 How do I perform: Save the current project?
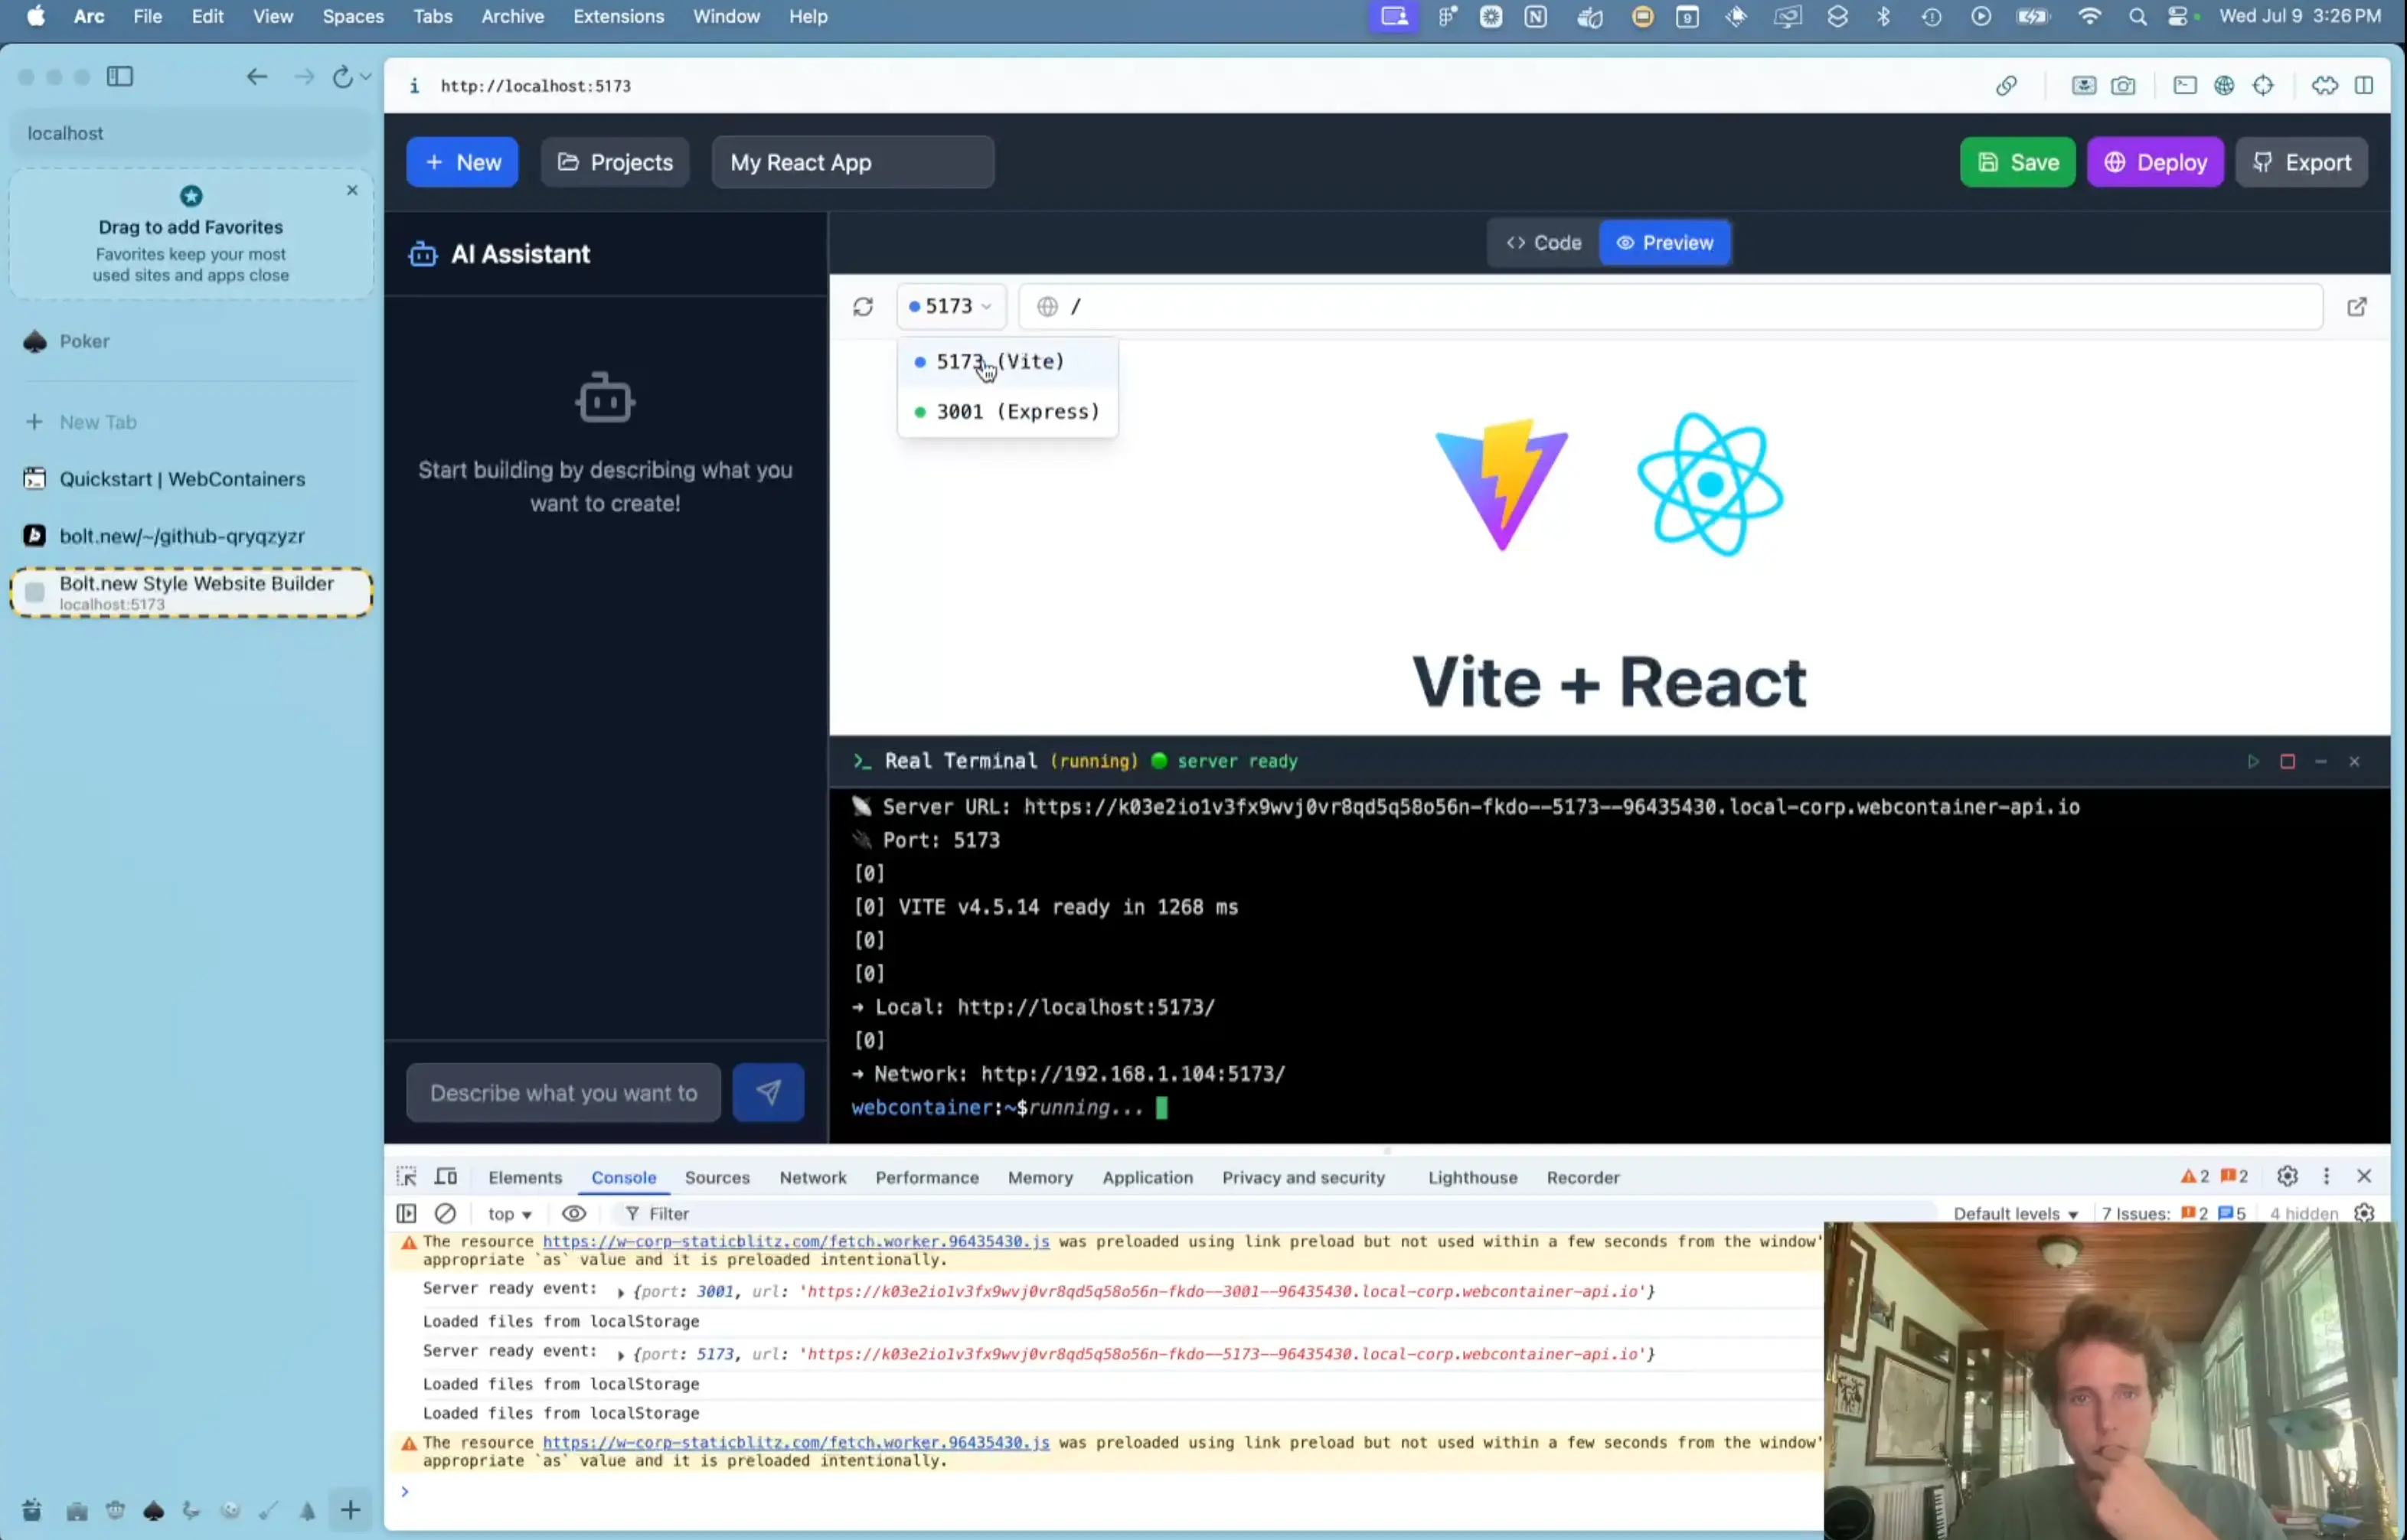pyautogui.click(x=2017, y=162)
